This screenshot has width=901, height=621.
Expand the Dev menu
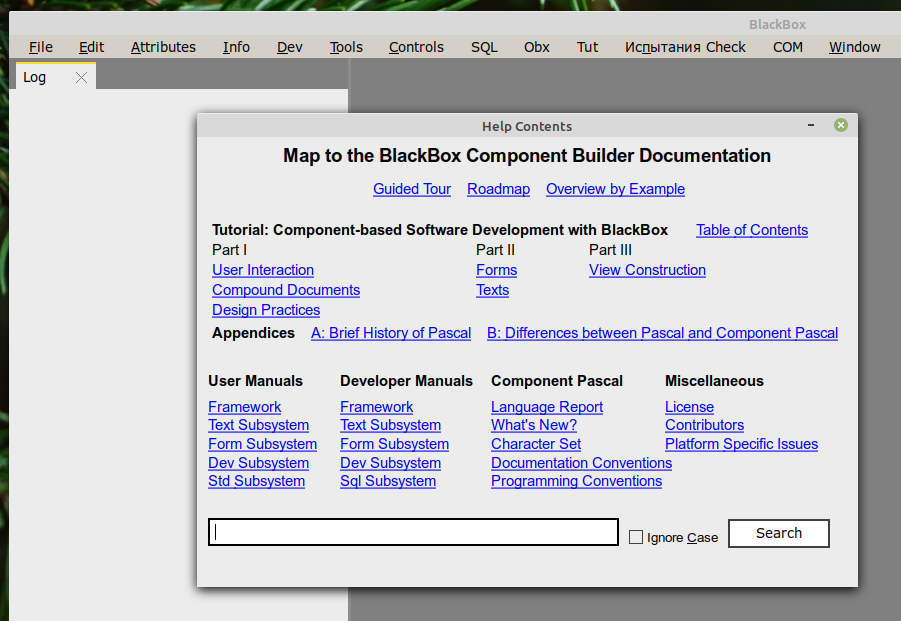[x=290, y=47]
